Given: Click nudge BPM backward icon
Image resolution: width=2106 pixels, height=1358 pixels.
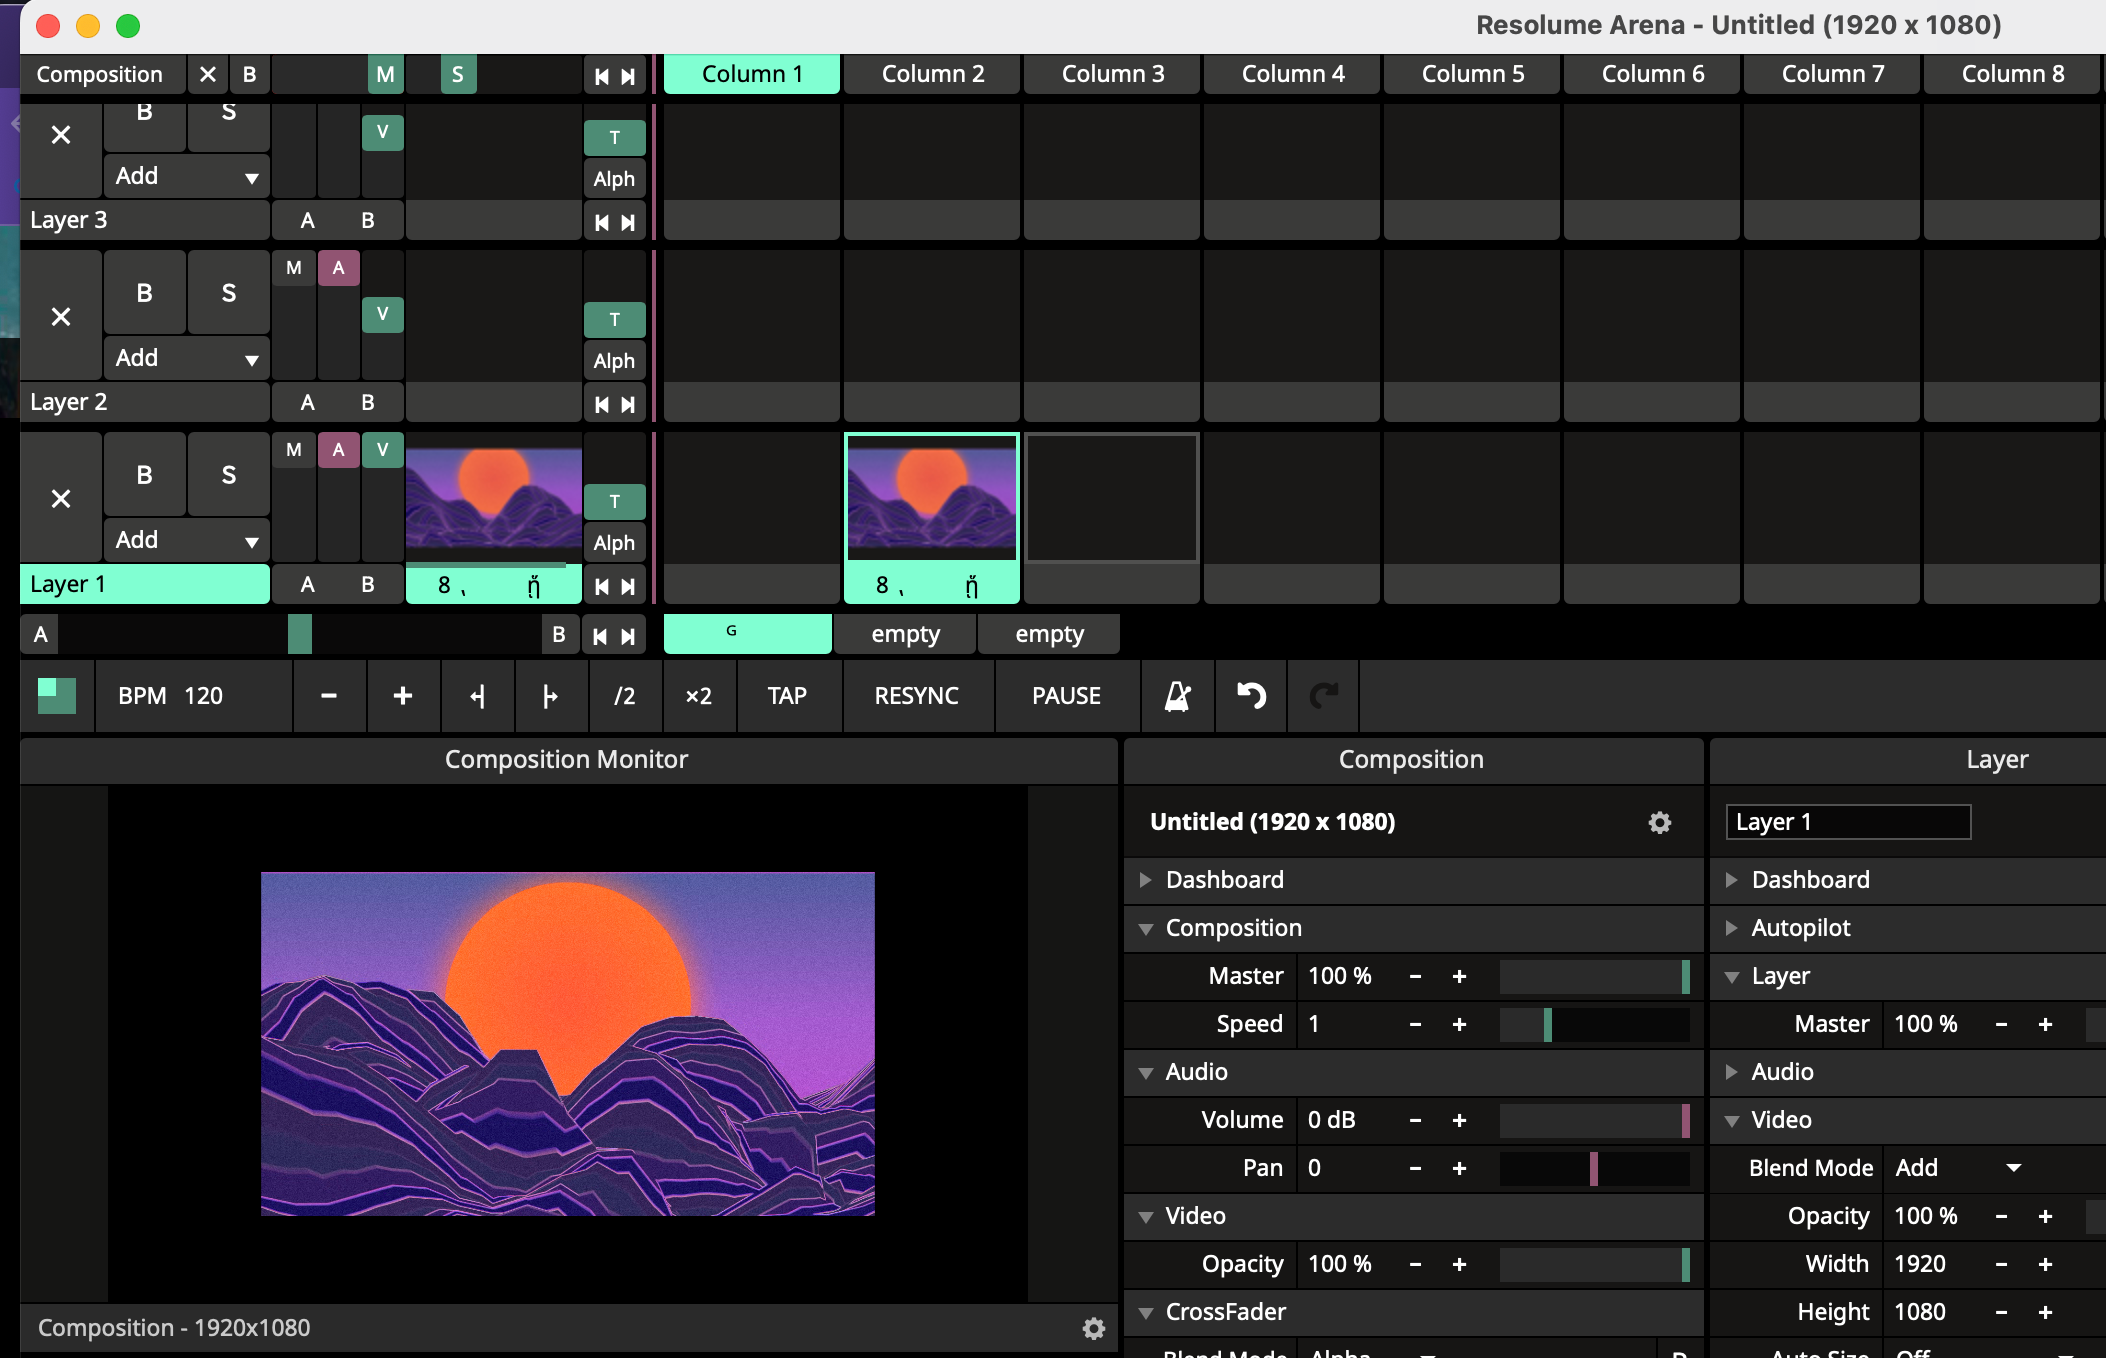Looking at the screenshot, I should point(478,696).
